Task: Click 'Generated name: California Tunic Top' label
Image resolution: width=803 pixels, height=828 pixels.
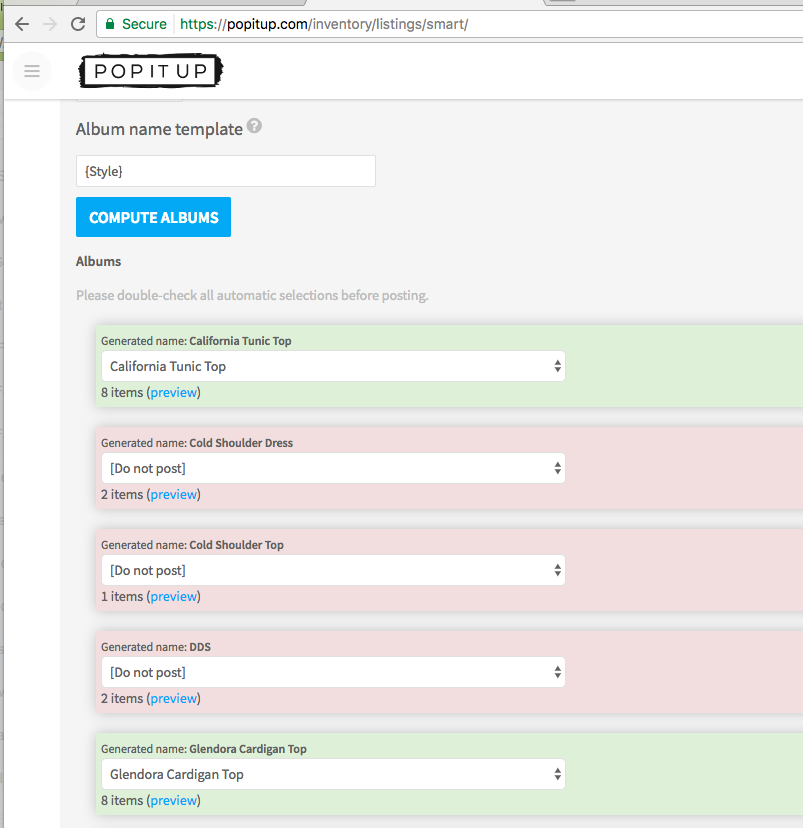Action: (196, 341)
